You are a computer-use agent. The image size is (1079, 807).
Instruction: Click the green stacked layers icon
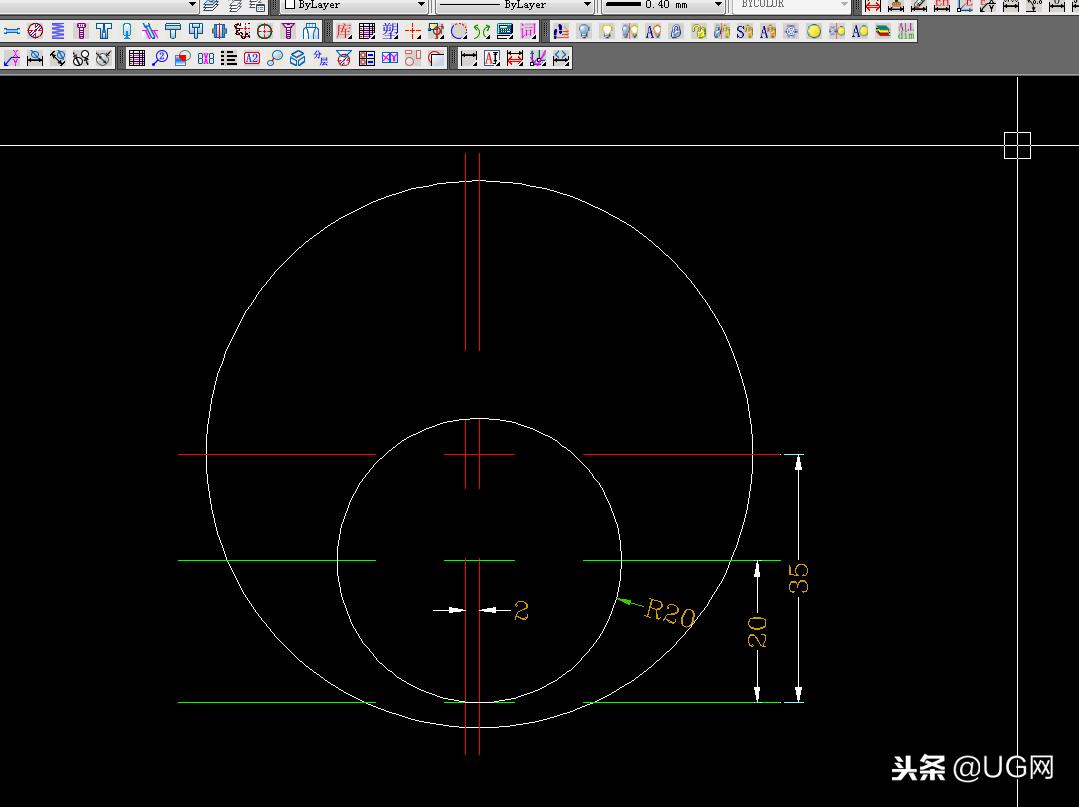point(883,31)
